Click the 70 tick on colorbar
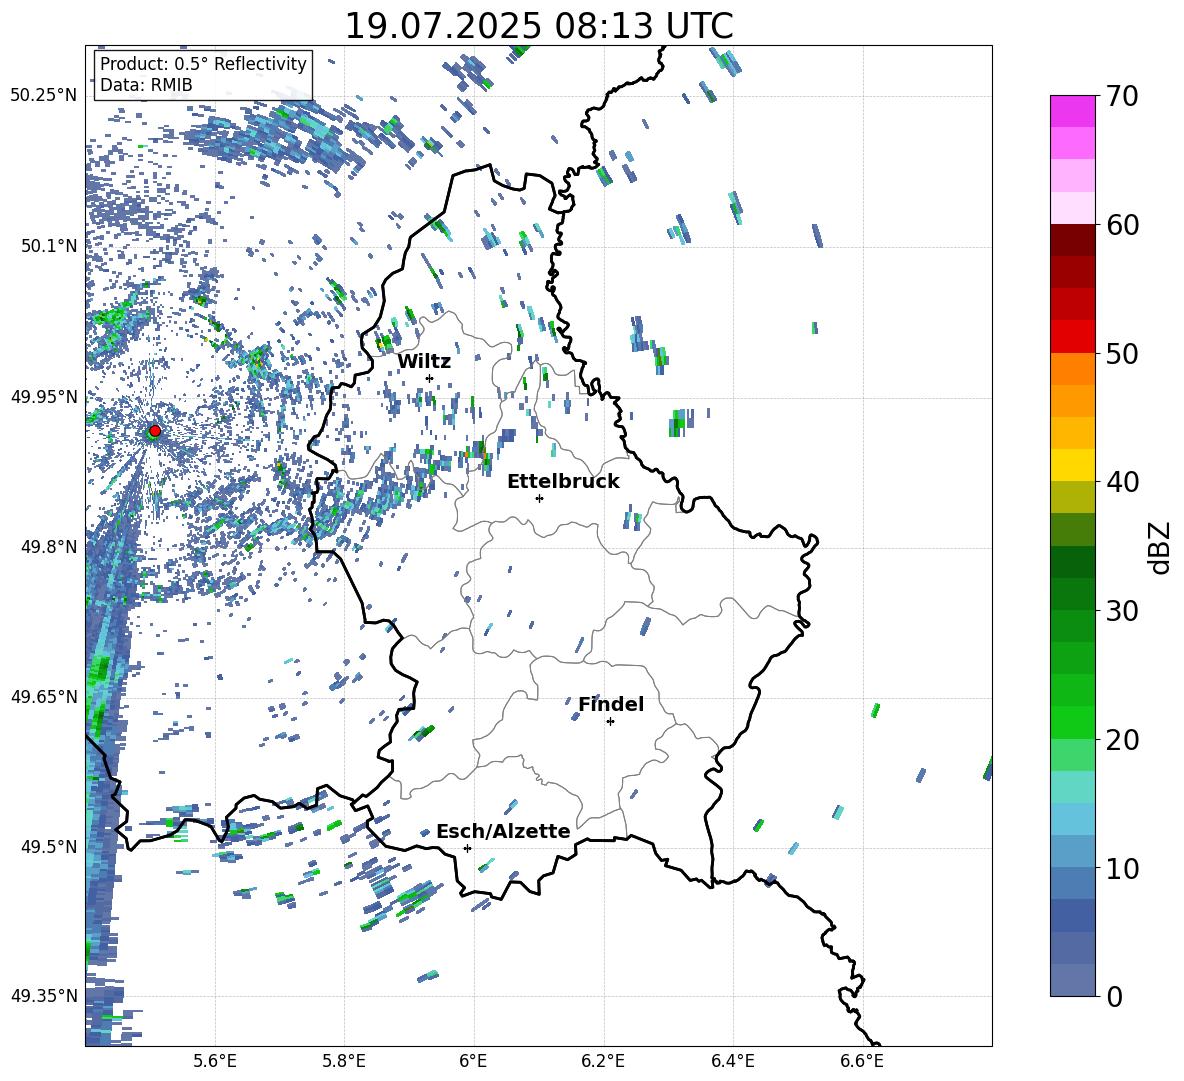Viewport: 1184px width, 1081px height. tap(1122, 96)
